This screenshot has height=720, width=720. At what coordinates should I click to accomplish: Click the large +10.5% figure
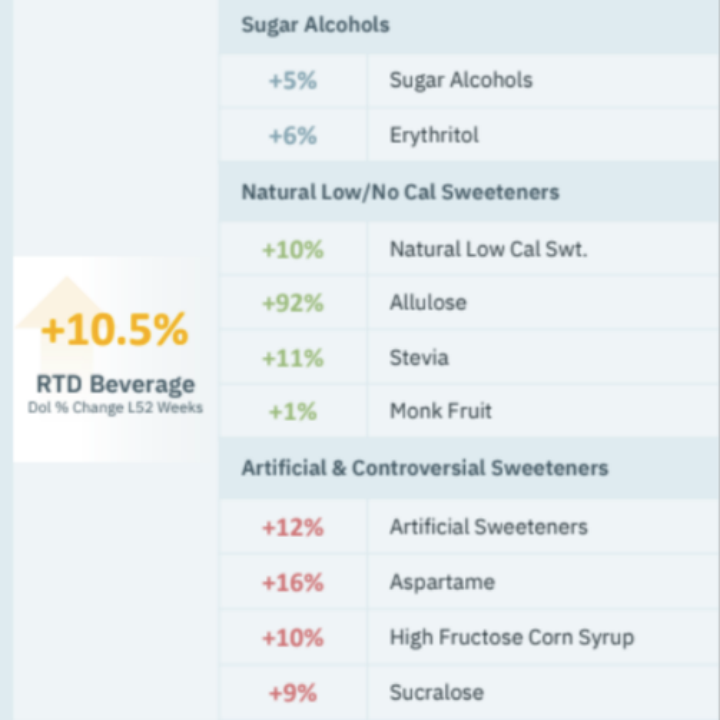point(115,330)
